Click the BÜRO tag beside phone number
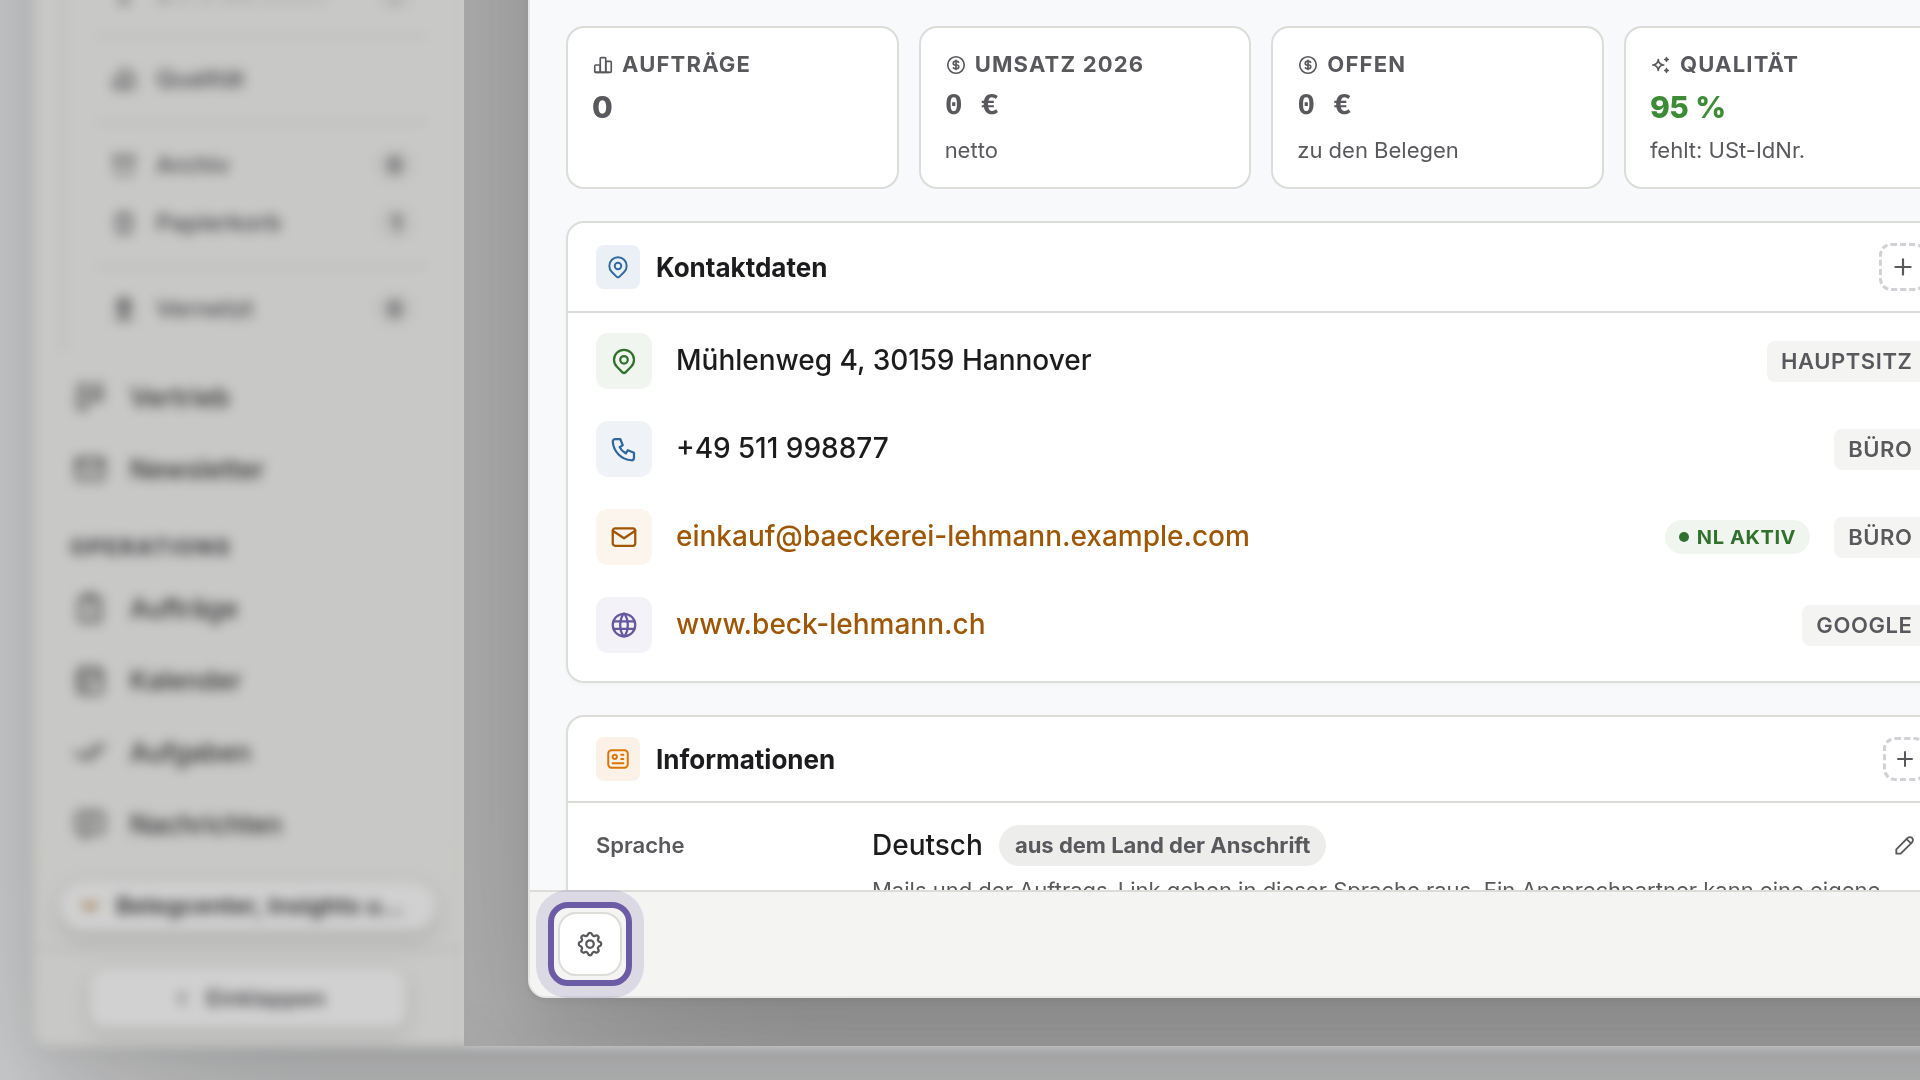The width and height of the screenshot is (1920, 1080). pyautogui.click(x=1878, y=449)
